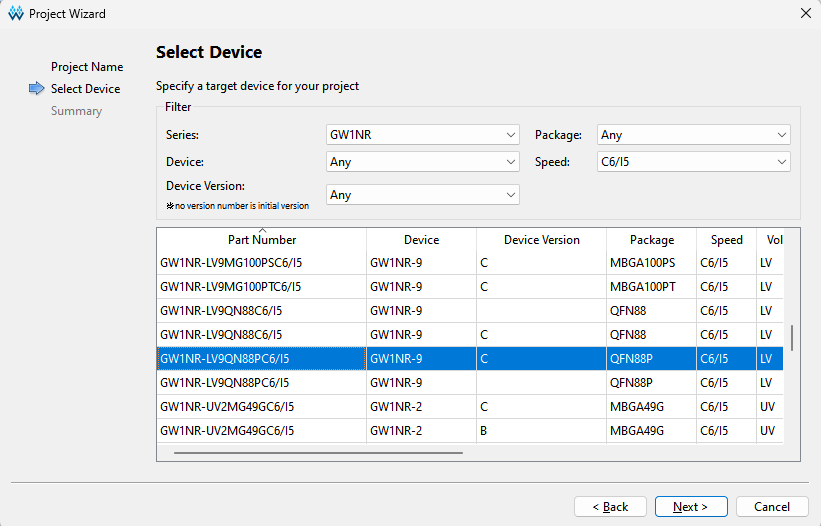Open the Device Version dropdown
The image size is (821, 526).
pos(422,195)
